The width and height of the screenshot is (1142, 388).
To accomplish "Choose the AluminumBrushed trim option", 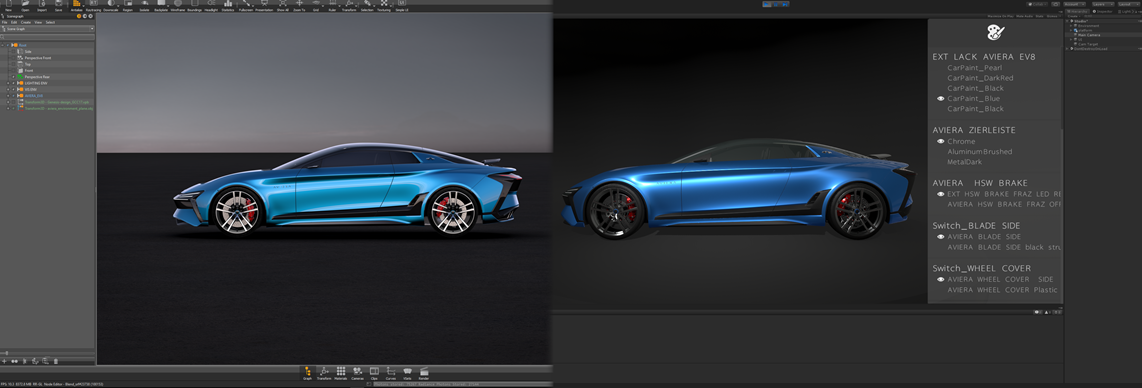I will pyautogui.click(x=980, y=151).
